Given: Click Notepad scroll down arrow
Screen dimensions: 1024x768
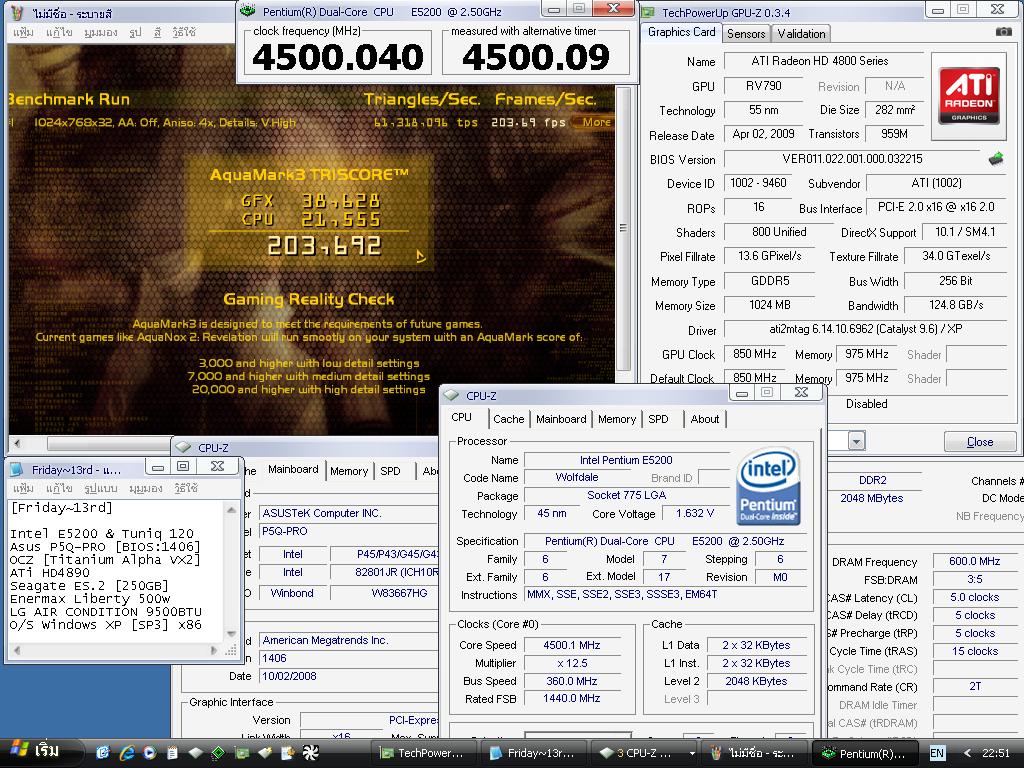Looking at the screenshot, I should (x=231, y=633).
